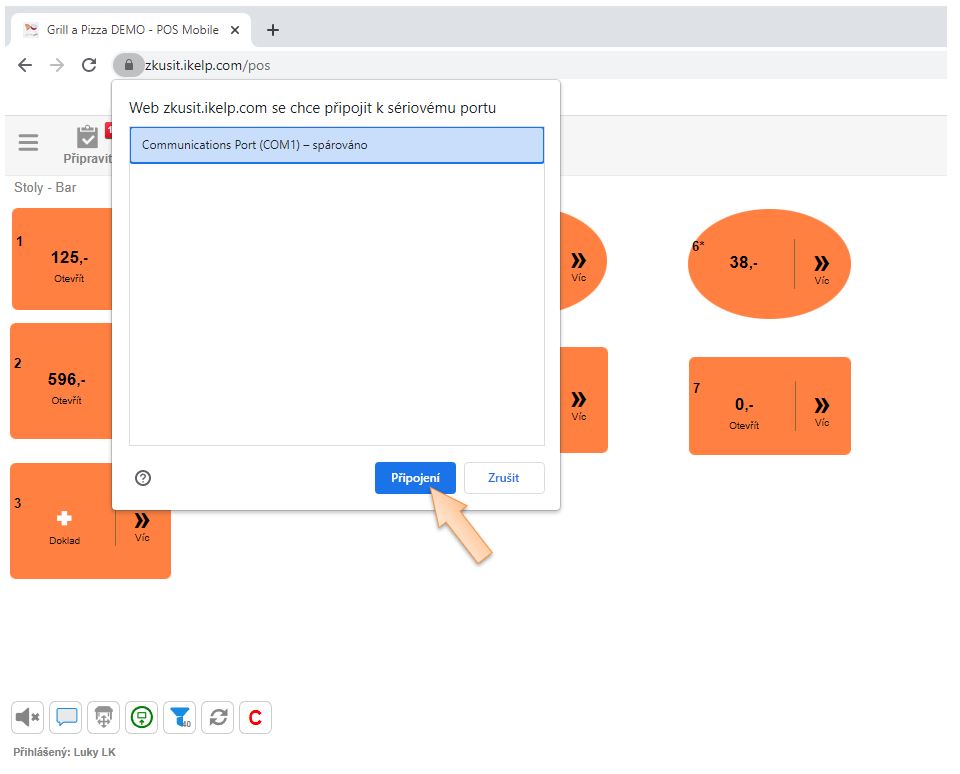The width and height of the screenshot is (960, 774).
Task: Expand Víc on oval table 6
Action: click(822, 267)
